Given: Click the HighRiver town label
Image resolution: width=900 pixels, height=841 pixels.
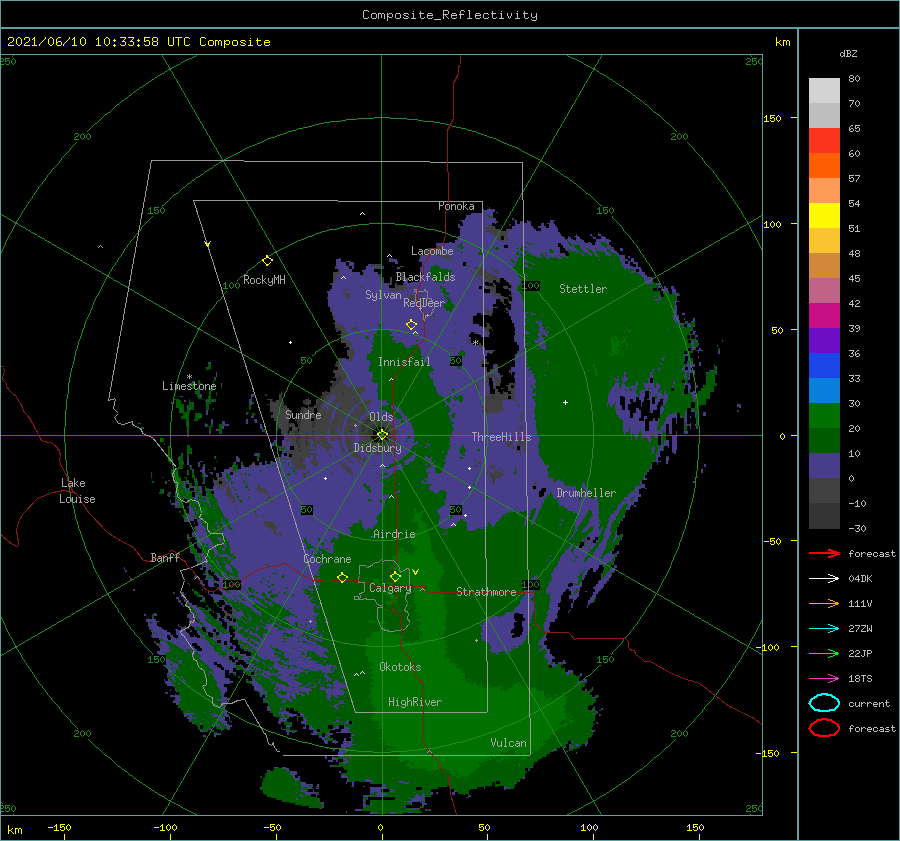Looking at the screenshot, I should click(415, 702).
